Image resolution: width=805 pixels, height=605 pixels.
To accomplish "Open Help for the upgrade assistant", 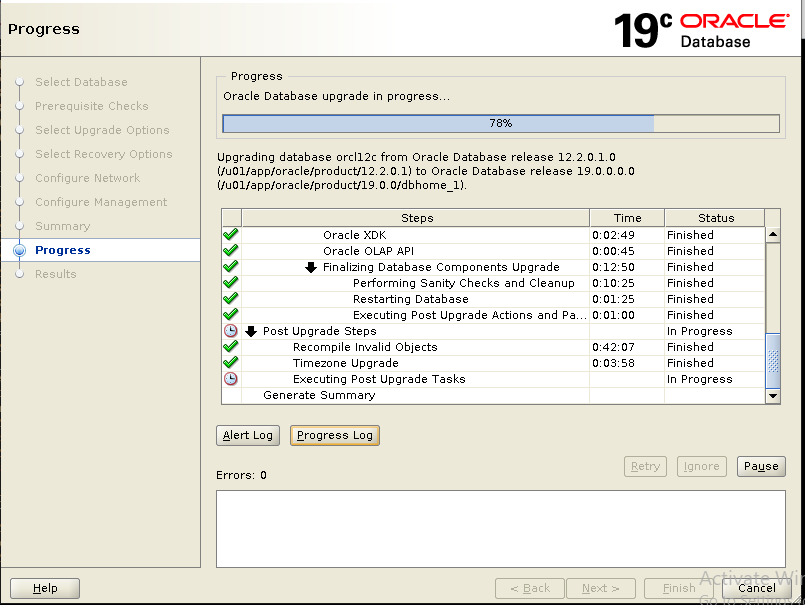I will click(x=45, y=589).
